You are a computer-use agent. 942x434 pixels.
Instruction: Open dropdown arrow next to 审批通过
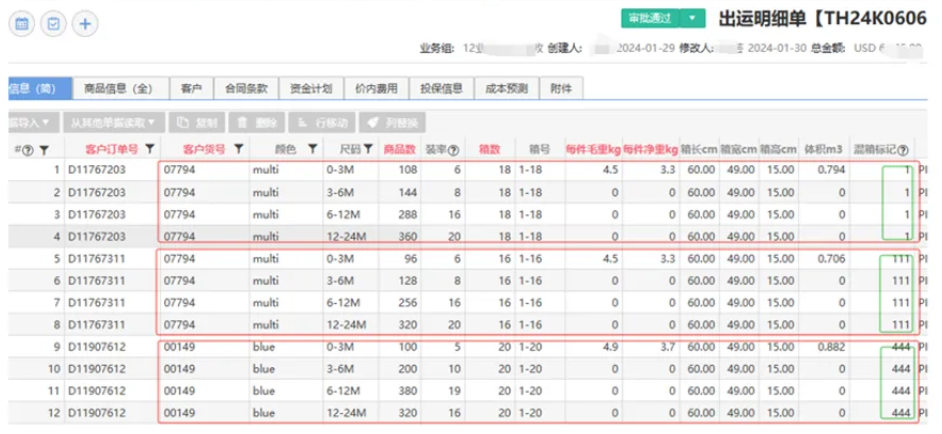[694, 19]
